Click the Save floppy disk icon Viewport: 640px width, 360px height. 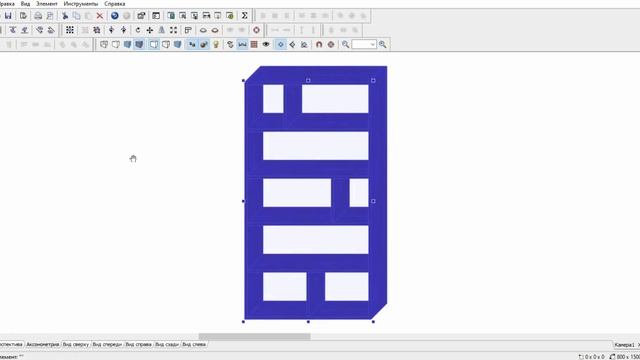click(x=8, y=16)
